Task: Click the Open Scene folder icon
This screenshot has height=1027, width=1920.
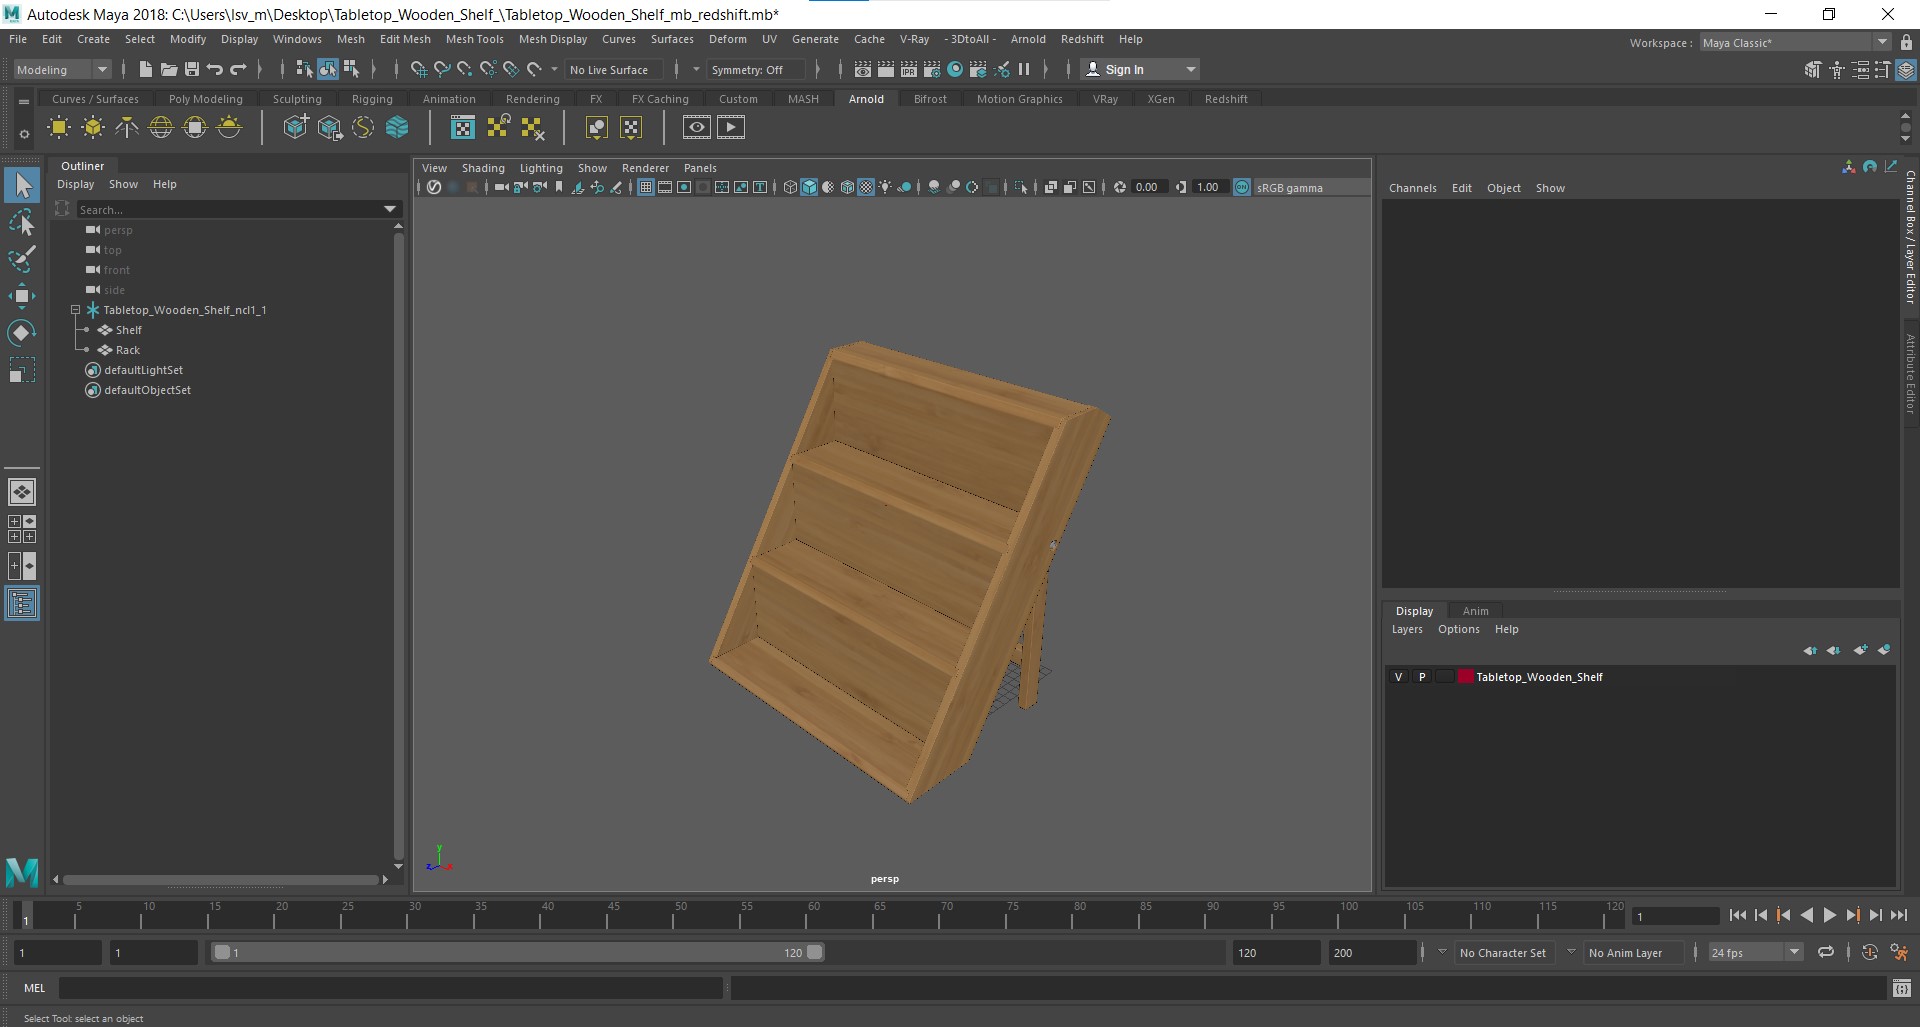Action: (x=169, y=69)
